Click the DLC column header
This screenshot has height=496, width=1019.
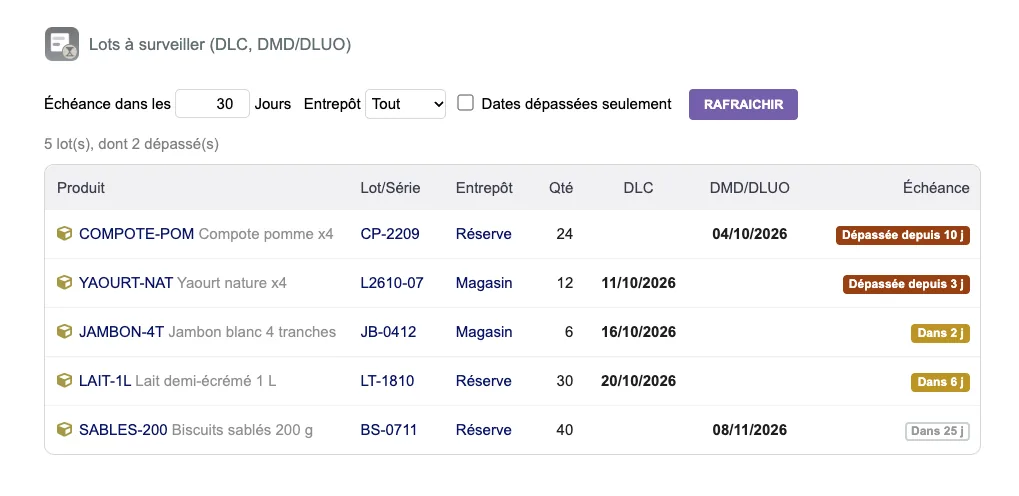click(x=639, y=188)
